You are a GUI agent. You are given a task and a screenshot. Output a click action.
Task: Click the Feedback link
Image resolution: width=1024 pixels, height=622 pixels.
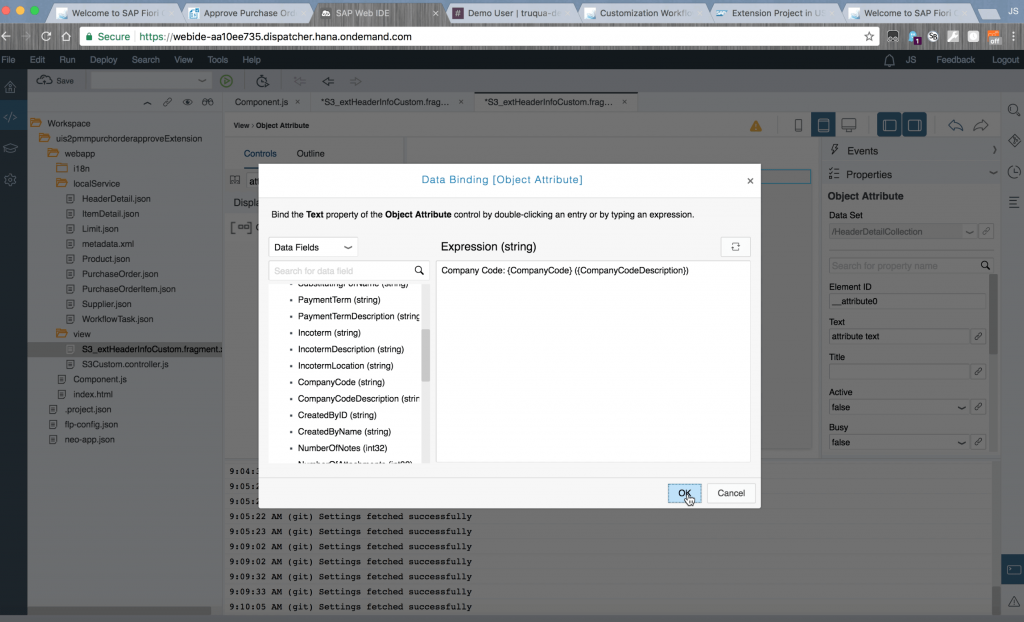click(955, 59)
